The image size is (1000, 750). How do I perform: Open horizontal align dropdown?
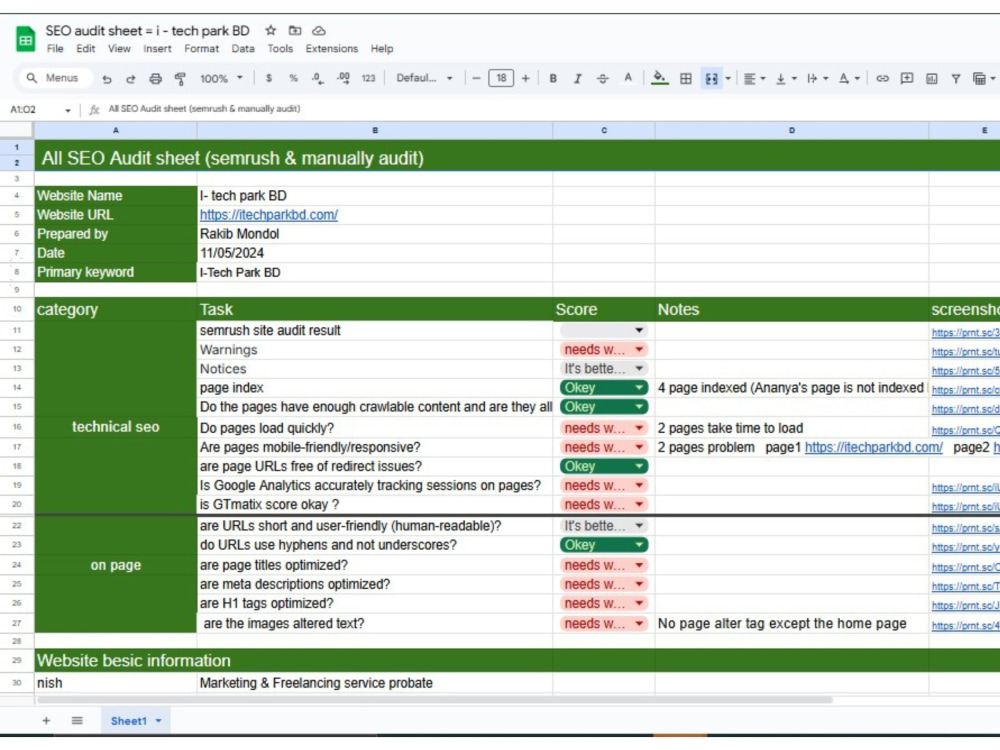(x=754, y=78)
